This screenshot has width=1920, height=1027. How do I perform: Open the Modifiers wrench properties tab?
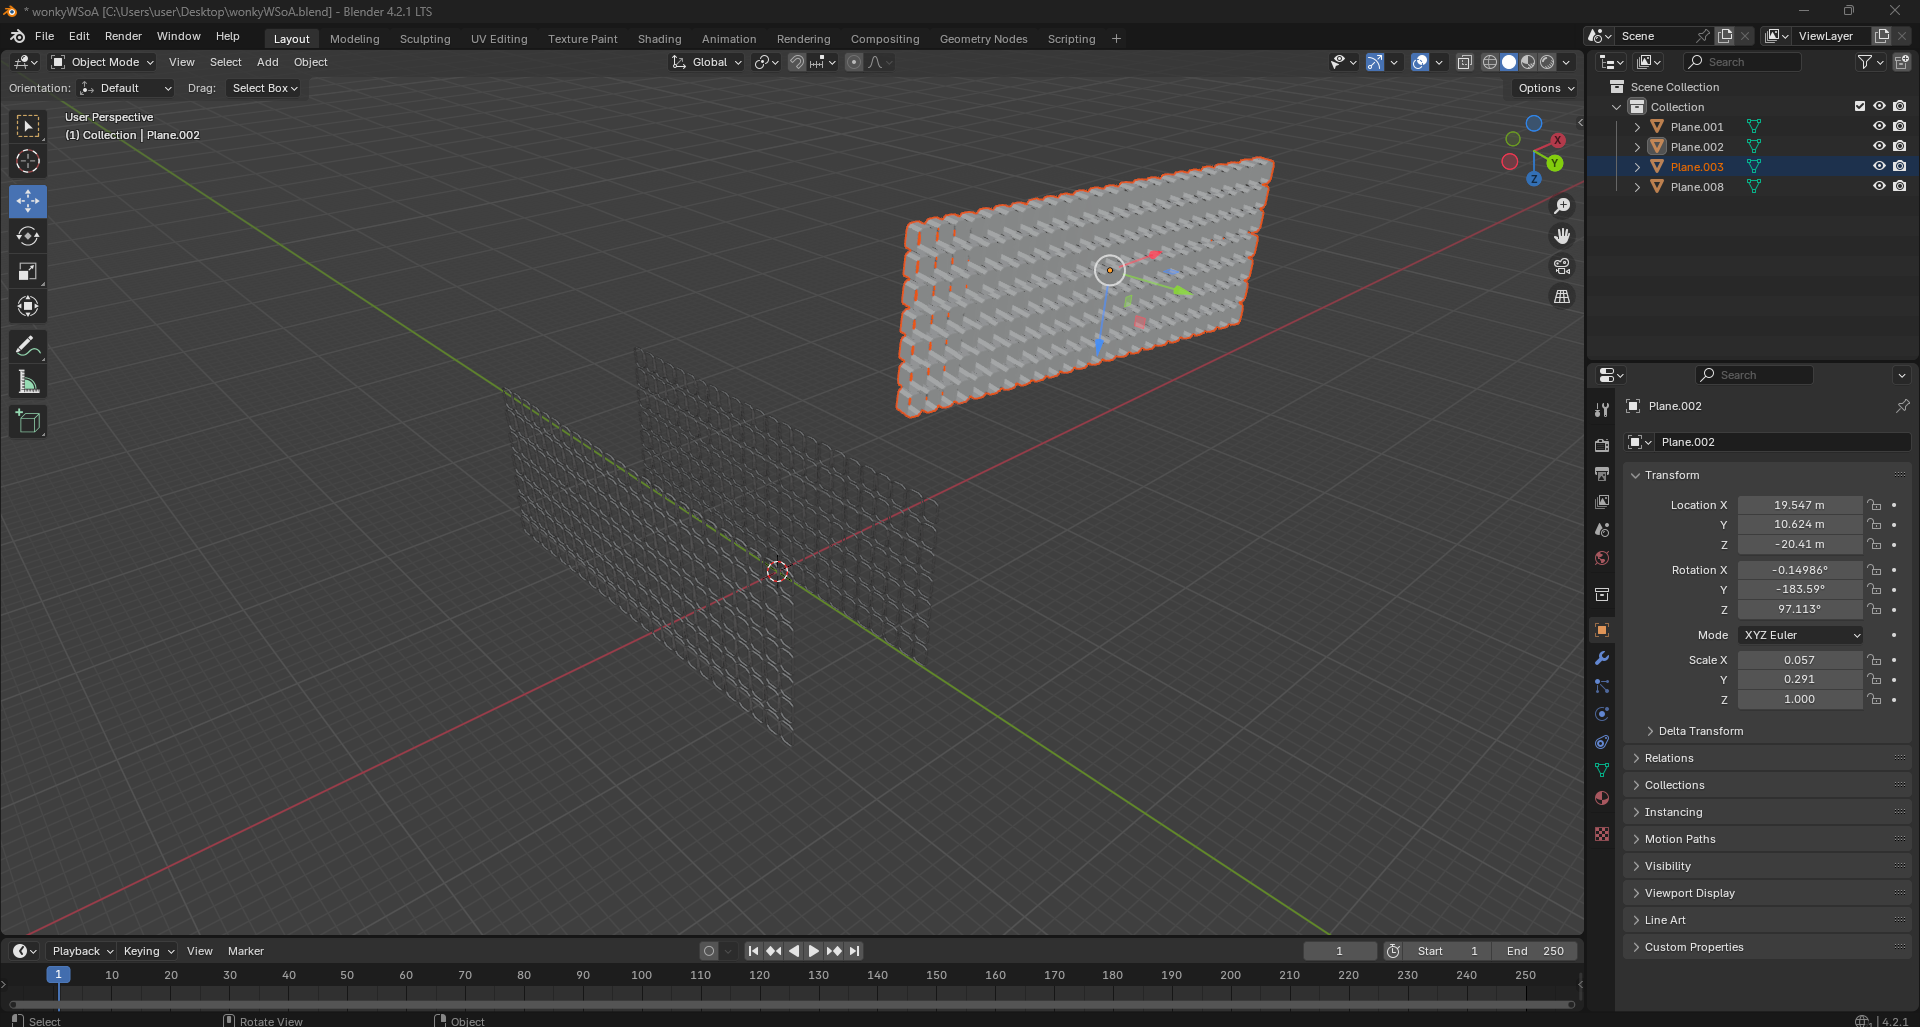coord(1602,658)
